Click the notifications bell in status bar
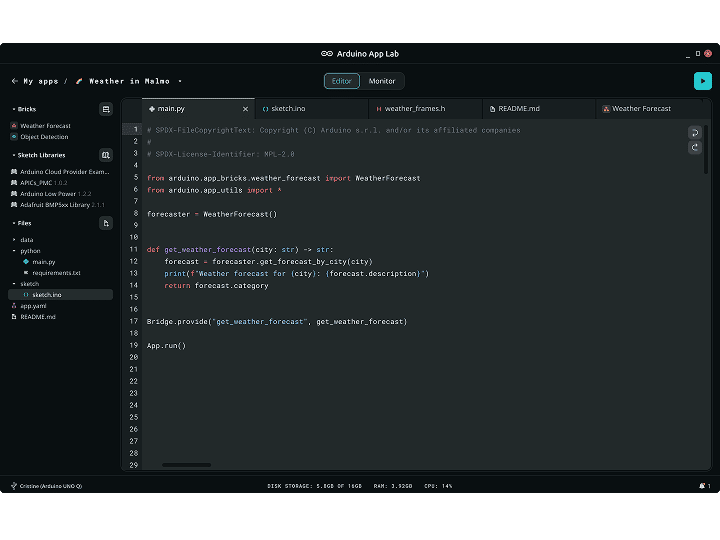Viewport: 720px width, 540px height. [x=702, y=486]
